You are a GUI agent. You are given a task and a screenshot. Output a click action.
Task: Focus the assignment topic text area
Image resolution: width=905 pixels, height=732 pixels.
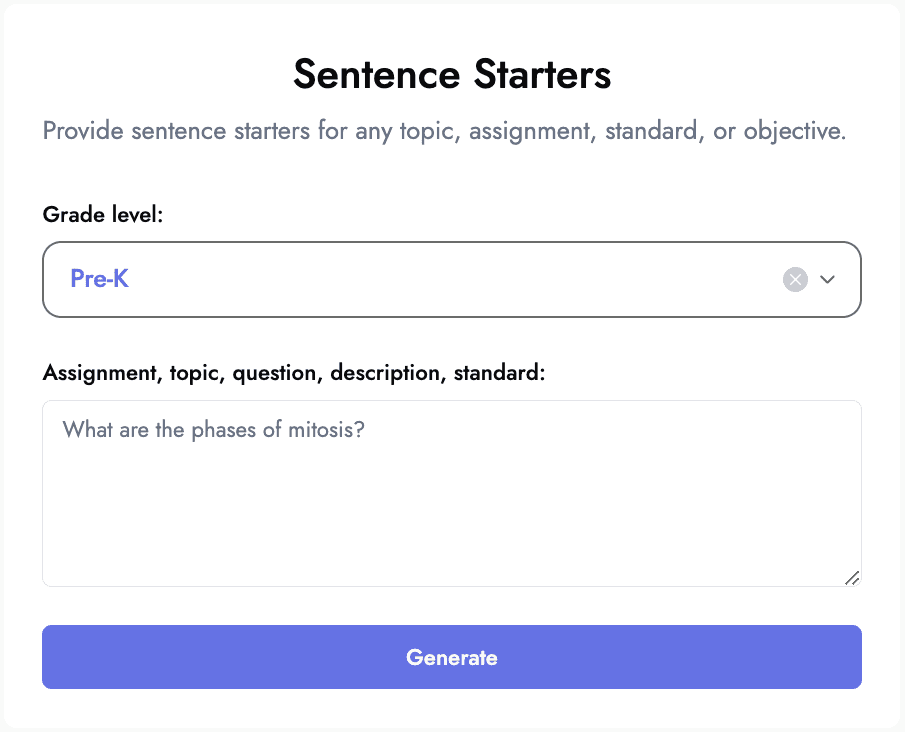point(452,494)
